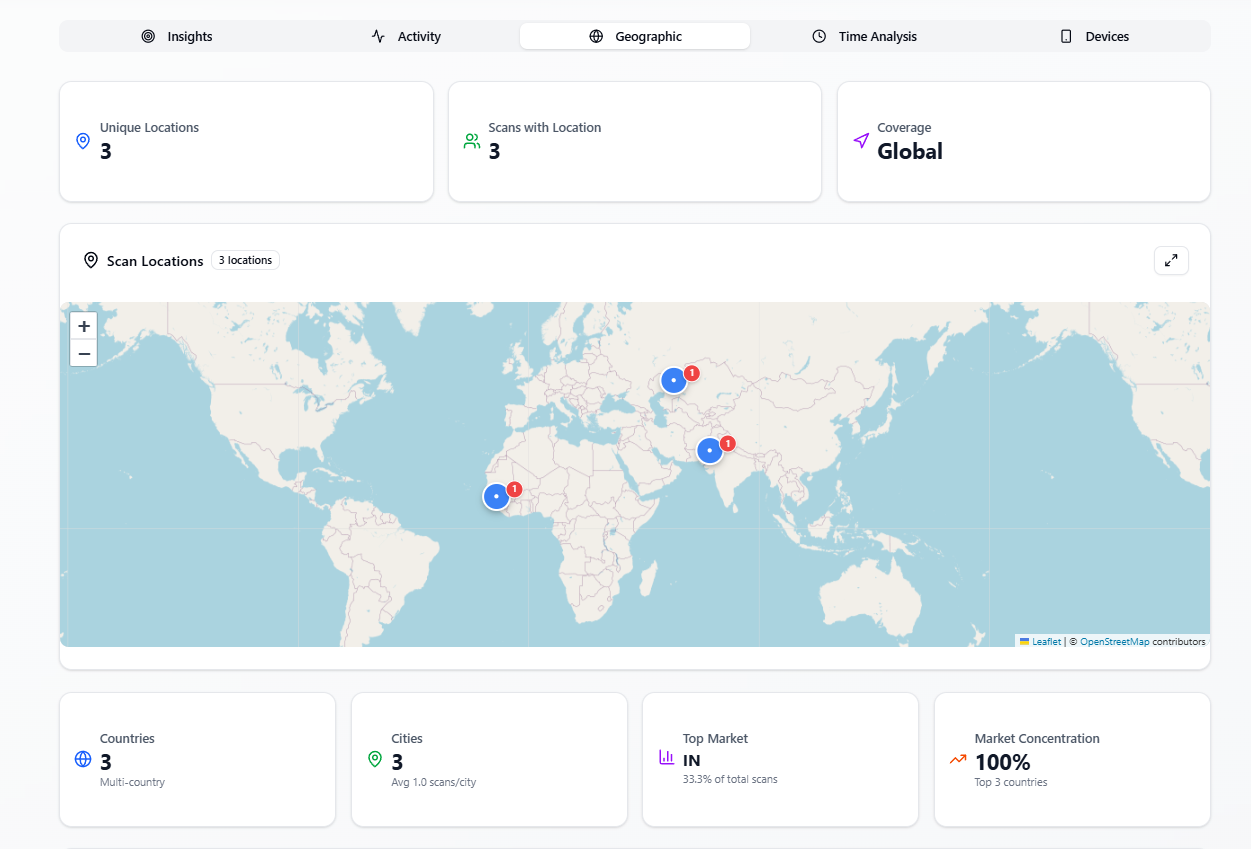Open the OpenStreetMap link
The height and width of the screenshot is (849, 1251).
tap(1115, 642)
